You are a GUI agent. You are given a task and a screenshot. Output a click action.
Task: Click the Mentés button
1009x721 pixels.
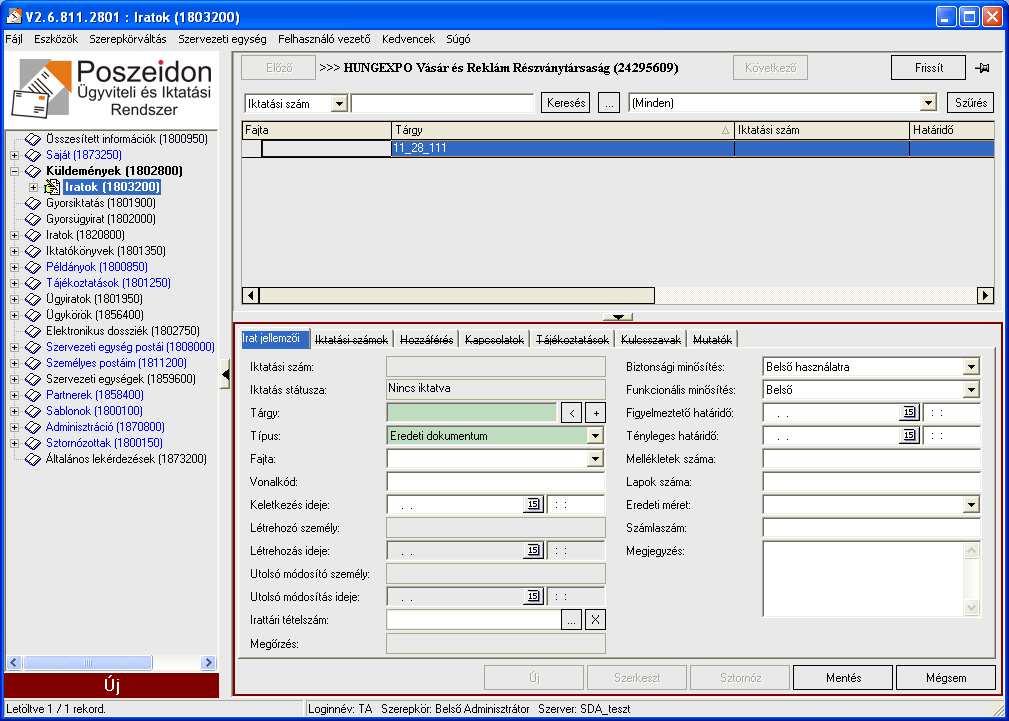click(x=843, y=678)
